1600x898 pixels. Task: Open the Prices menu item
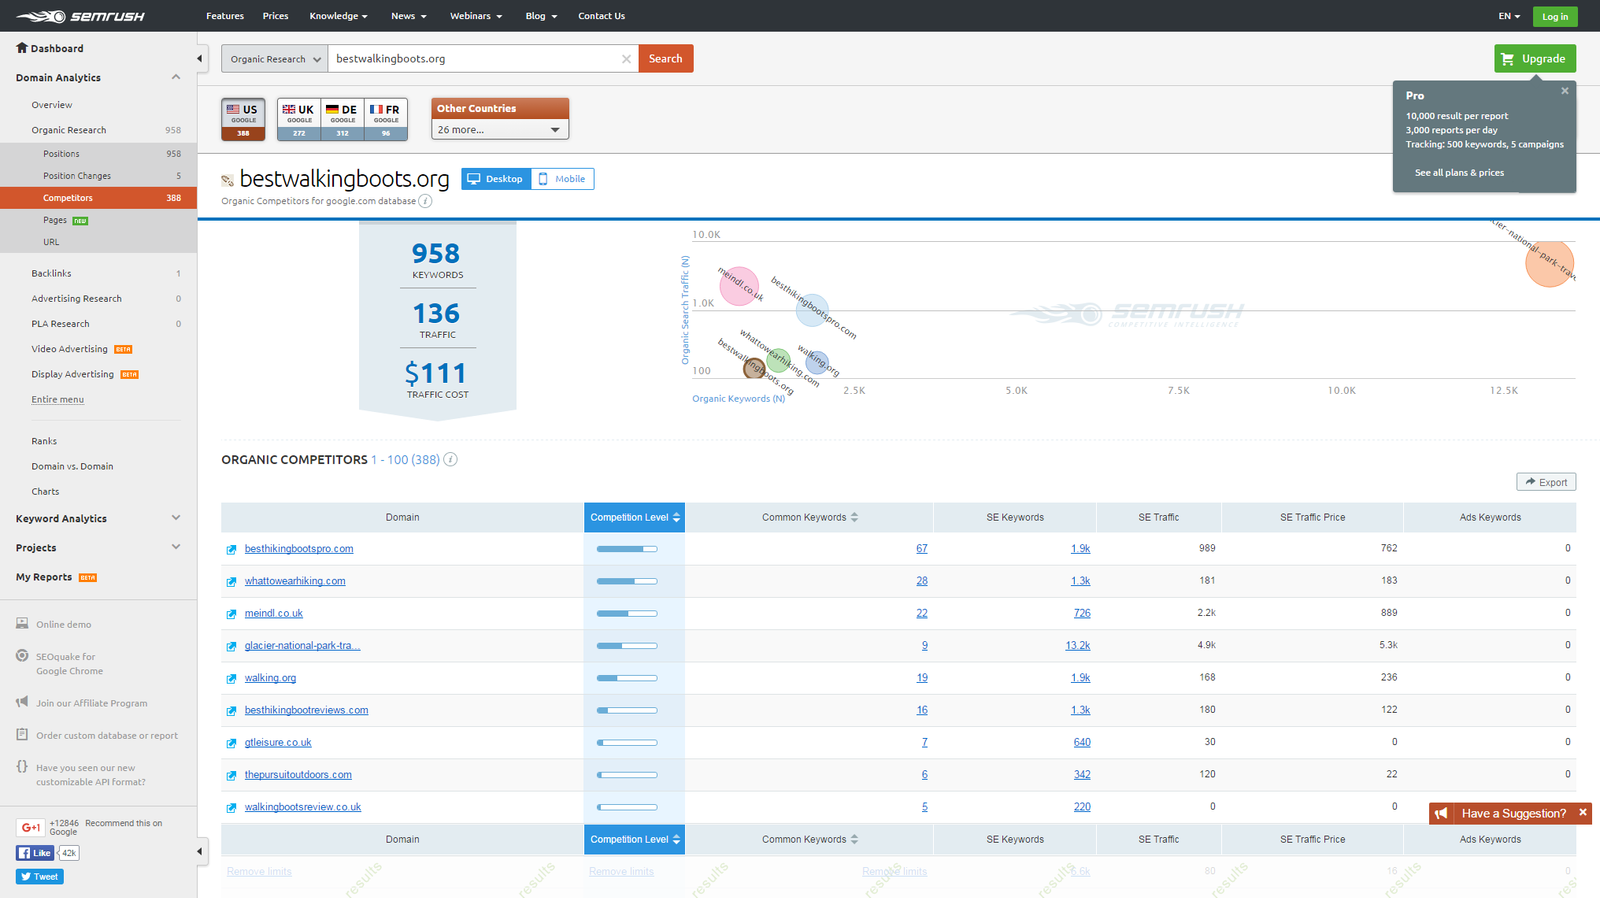pos(275,16)
